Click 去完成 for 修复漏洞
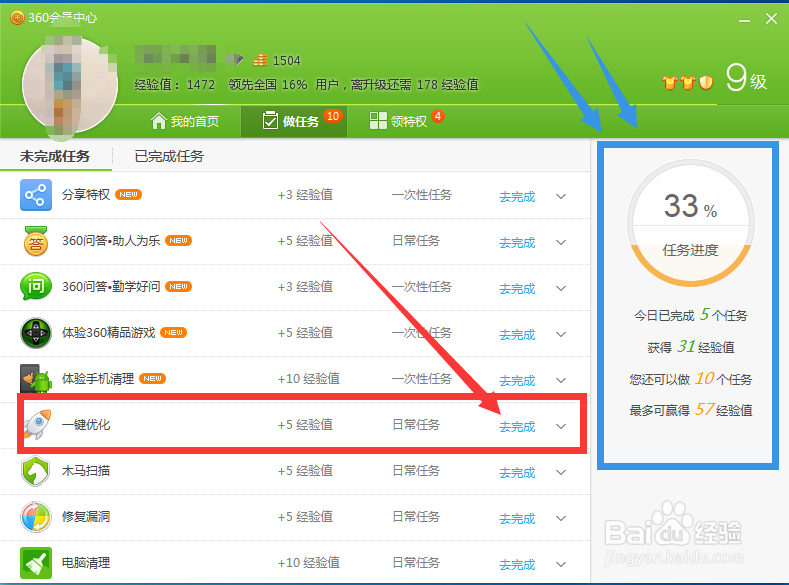The height and width of the screenshot is (585, 789). click(x=517, y=519)
